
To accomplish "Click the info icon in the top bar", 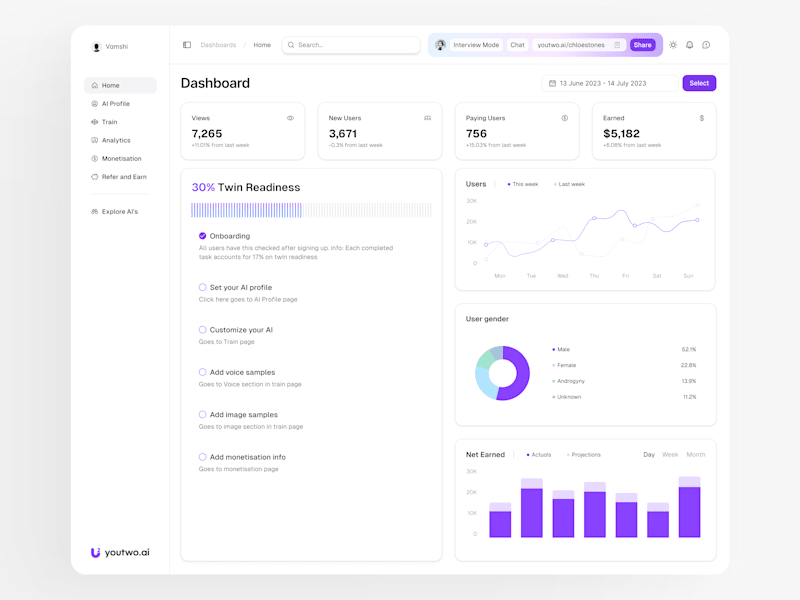I will (x=706, y=45).
